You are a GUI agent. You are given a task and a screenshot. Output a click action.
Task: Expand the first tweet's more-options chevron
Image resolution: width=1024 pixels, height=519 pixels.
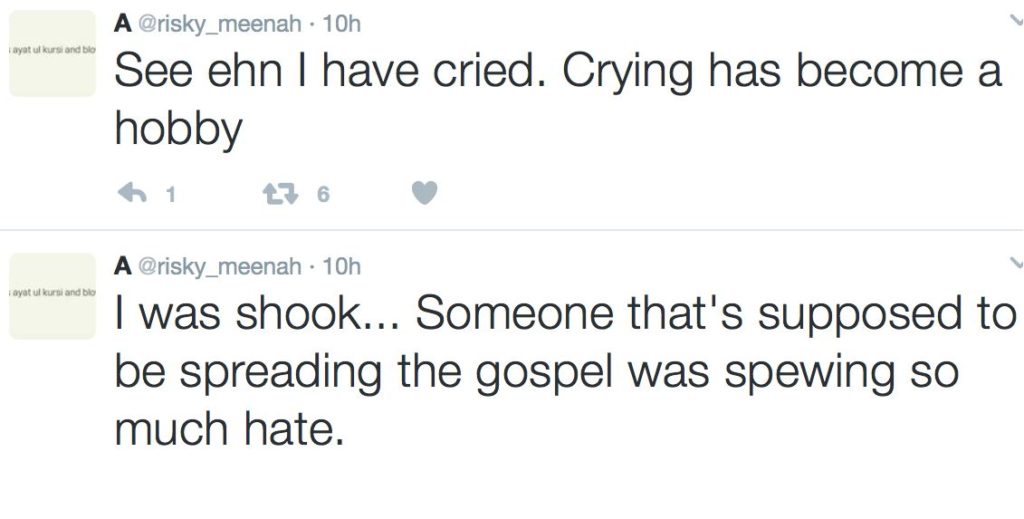[x=1017, y=20]
